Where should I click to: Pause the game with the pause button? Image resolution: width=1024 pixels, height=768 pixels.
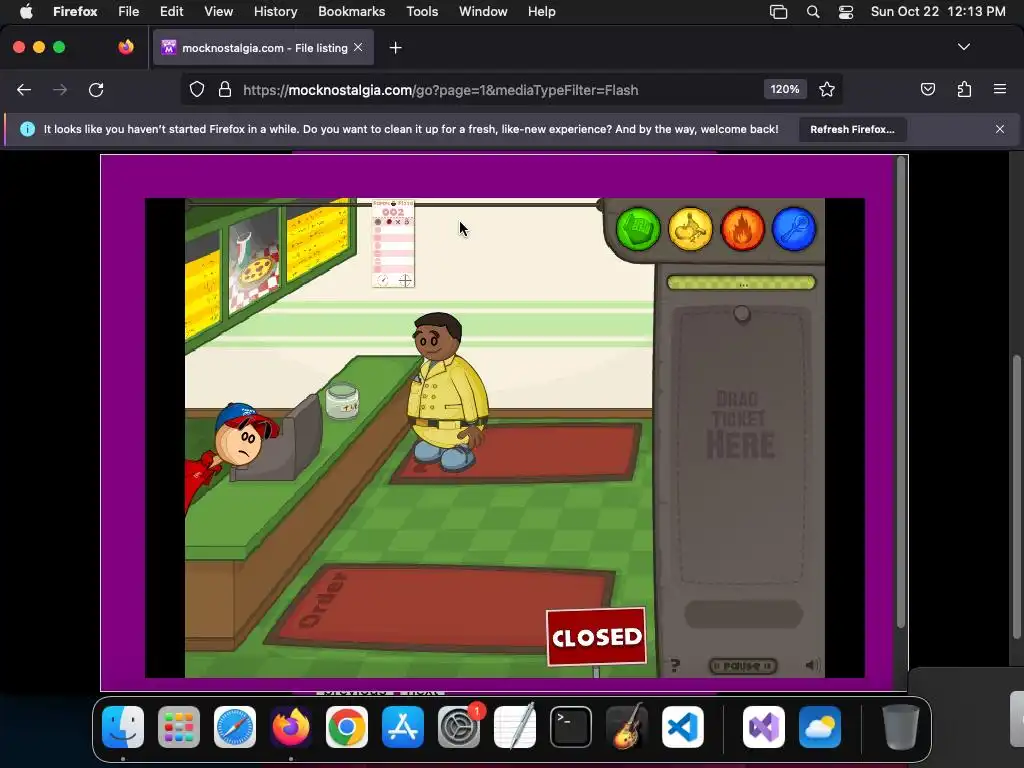pyautogui.click(x=743, y=665)
